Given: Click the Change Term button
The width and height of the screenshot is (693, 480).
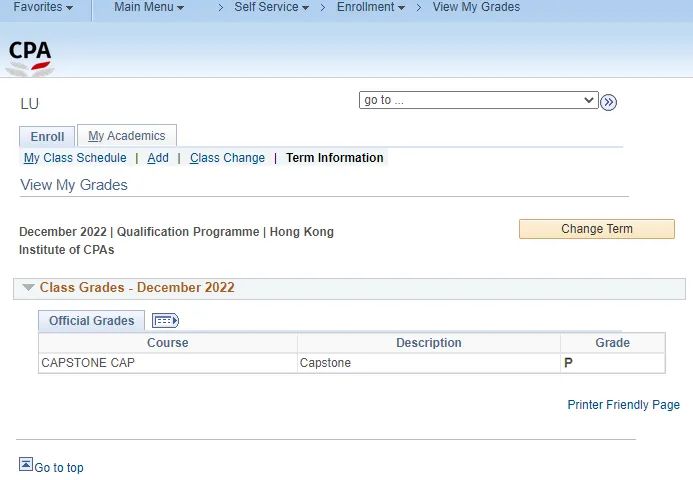Looking at the screenshot, I should [x=597, y=229].
